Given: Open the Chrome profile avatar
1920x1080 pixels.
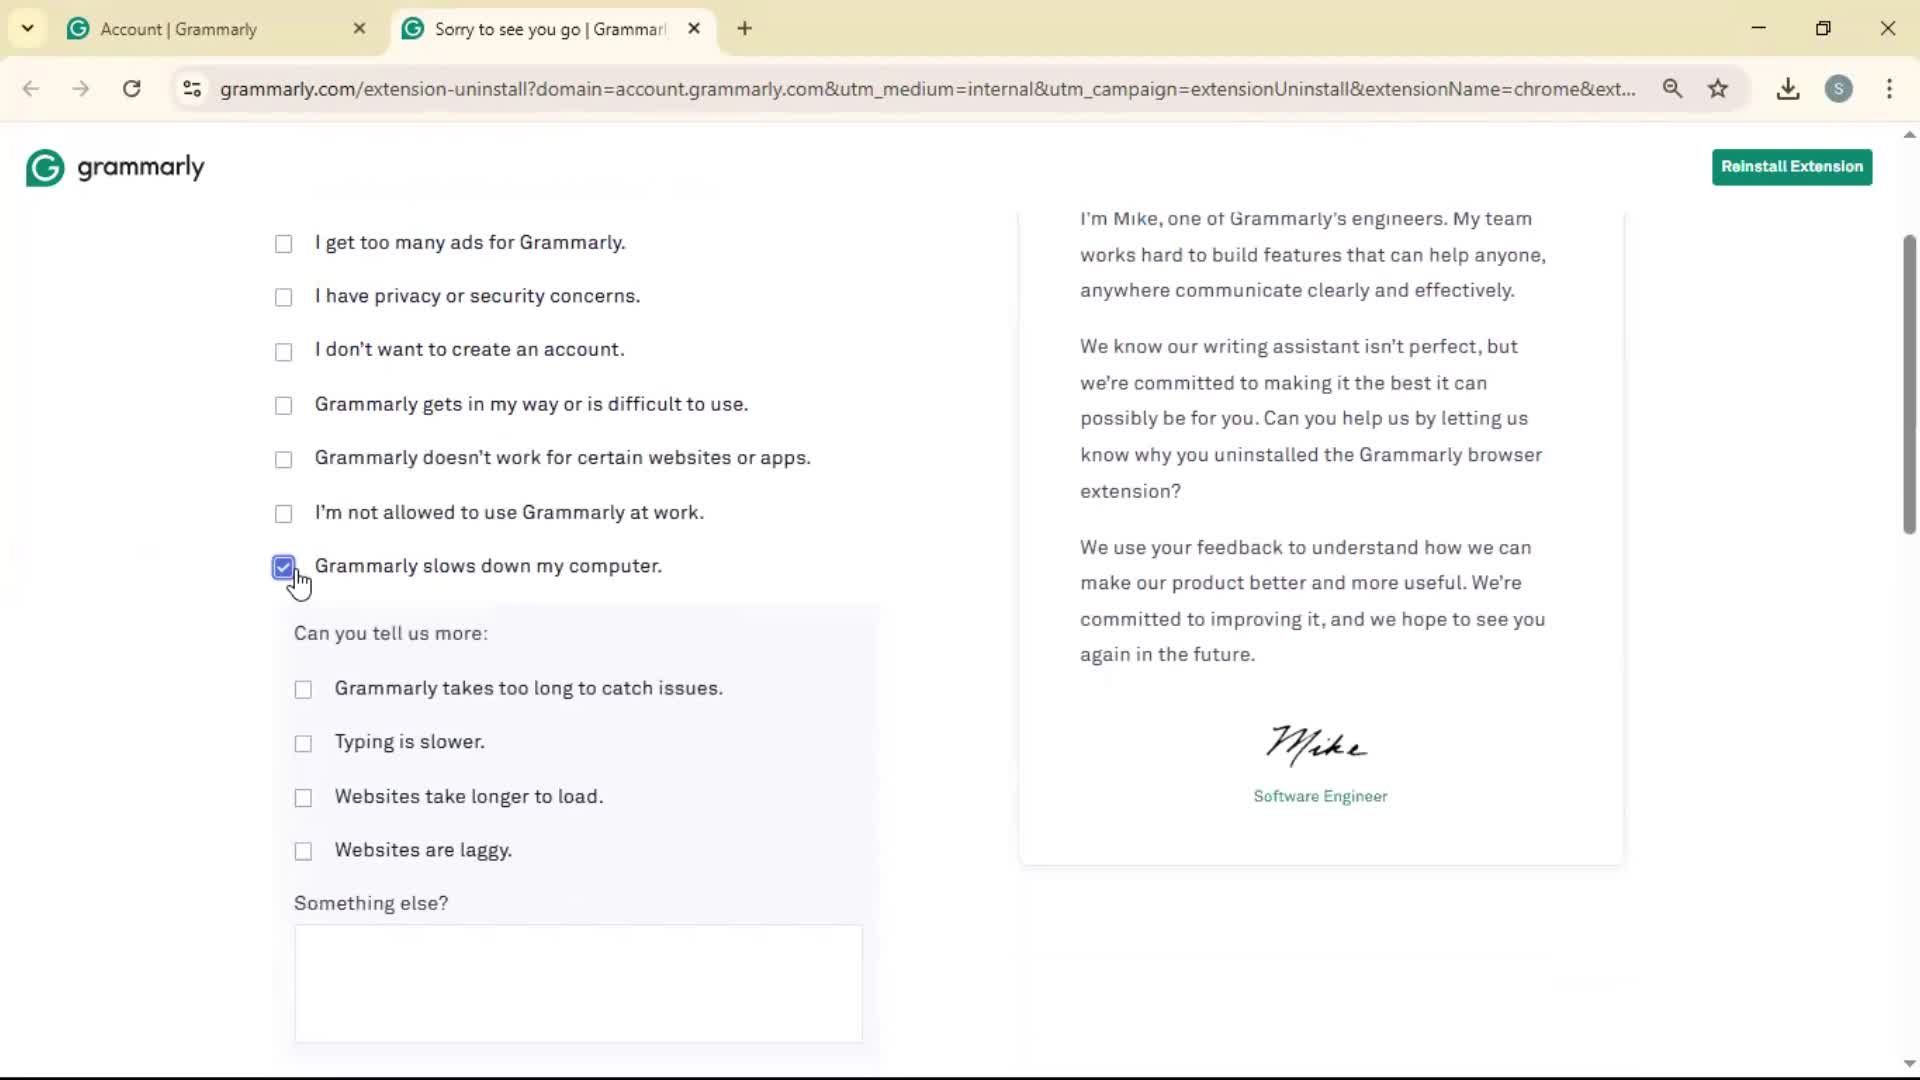Looking at the screenshot, I should (x=1838, y=89).
